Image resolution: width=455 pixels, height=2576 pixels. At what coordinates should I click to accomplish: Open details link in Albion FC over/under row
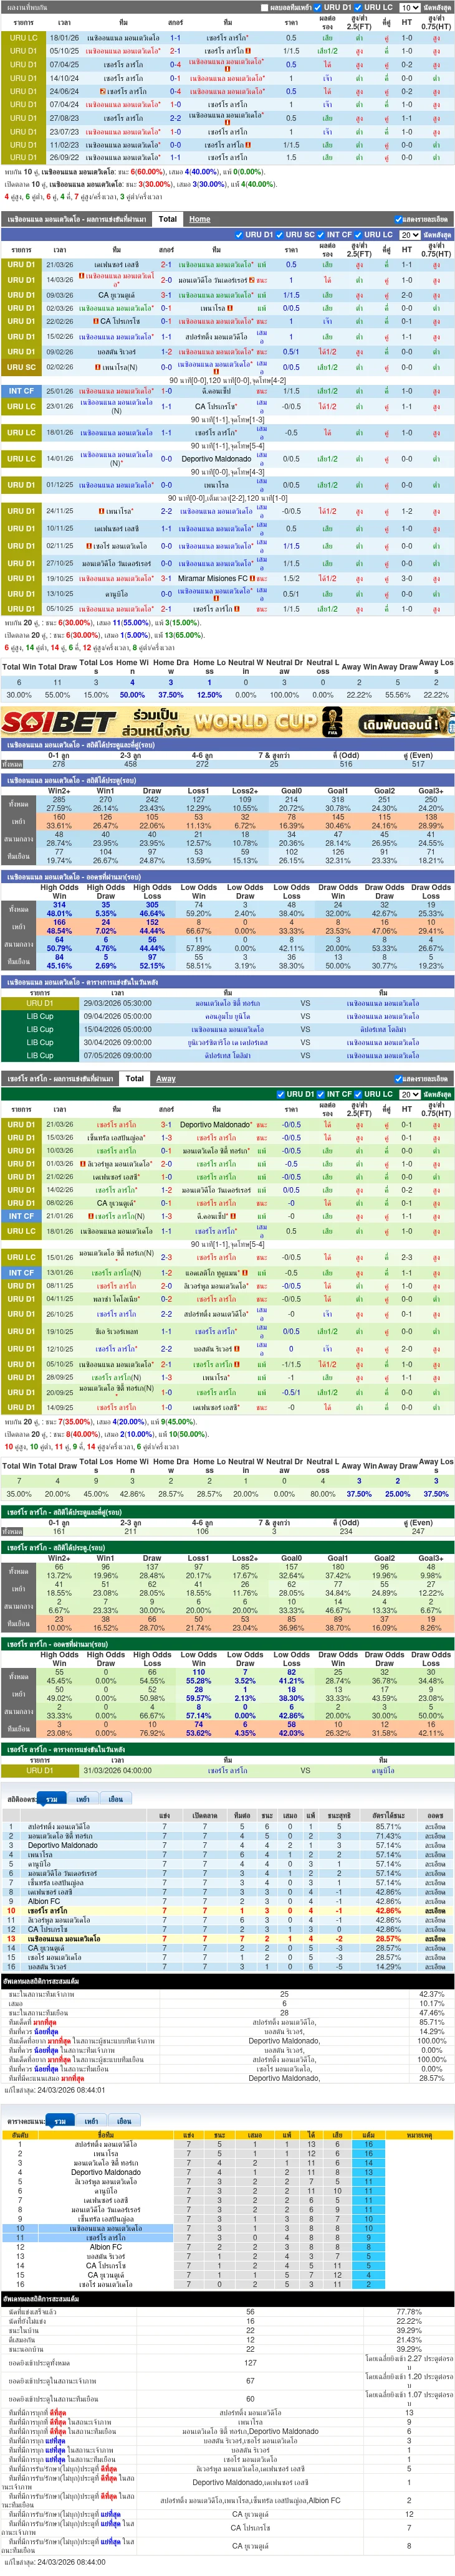click(435, 1902)
